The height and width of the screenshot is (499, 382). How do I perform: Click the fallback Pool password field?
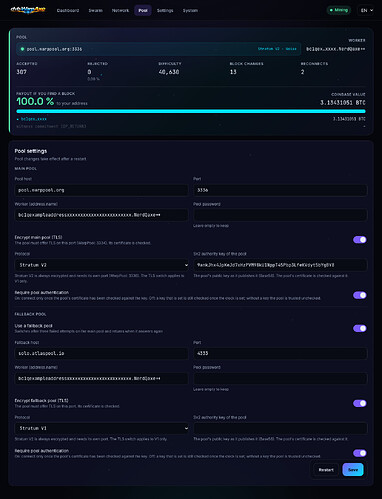(x=280, y=378)
